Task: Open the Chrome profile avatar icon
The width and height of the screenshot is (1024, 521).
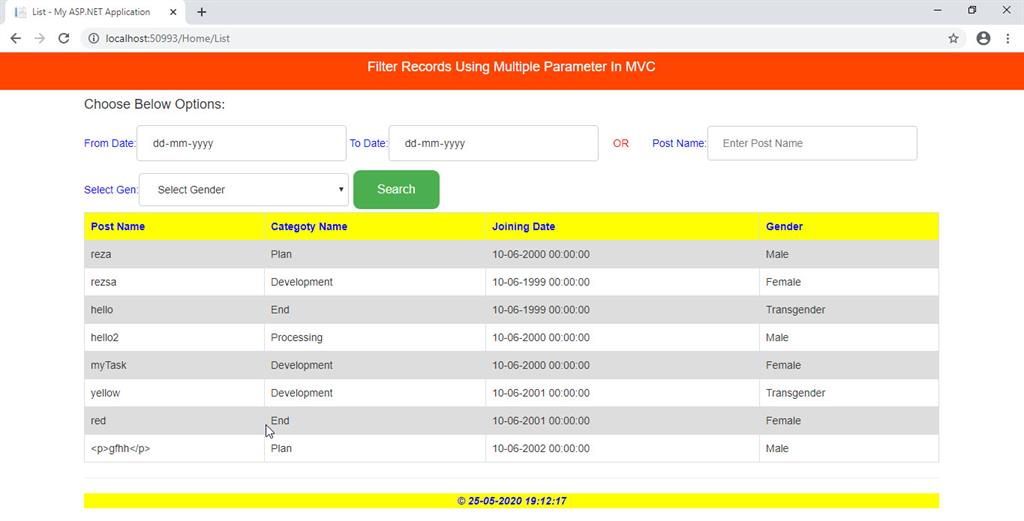Action: point(984,39)
